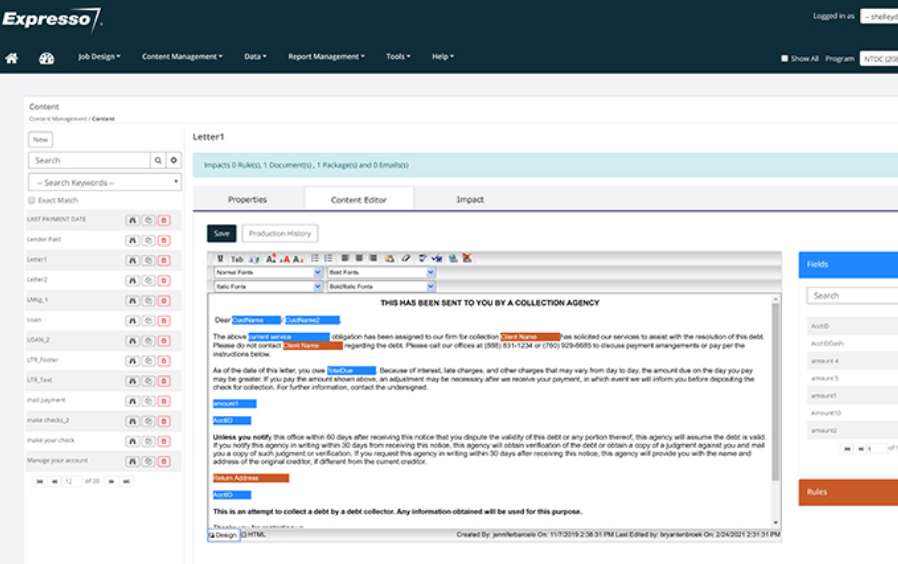Align text left in editor
The image size is (898, 564).
(345, 259)
